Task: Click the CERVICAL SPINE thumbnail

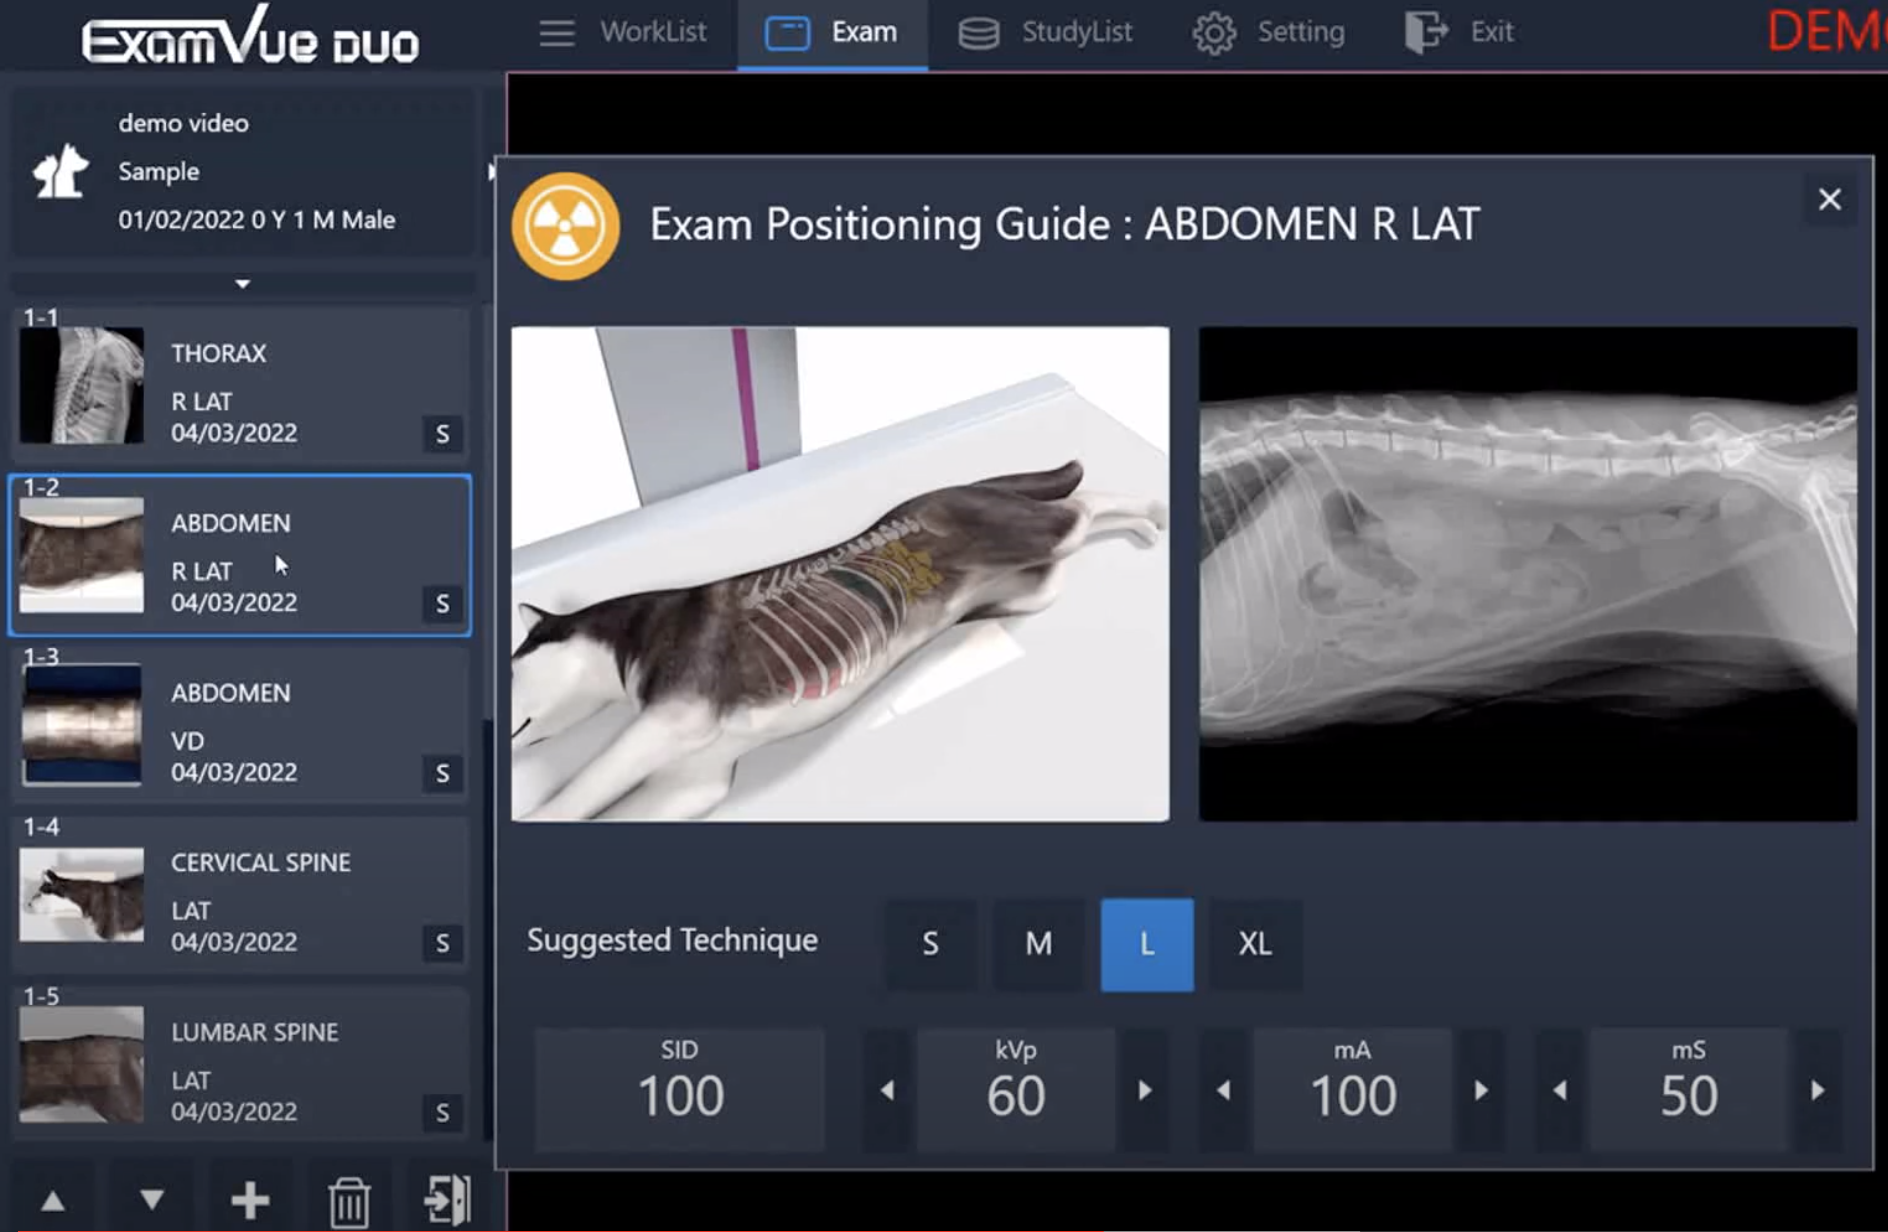Action: 82,895
